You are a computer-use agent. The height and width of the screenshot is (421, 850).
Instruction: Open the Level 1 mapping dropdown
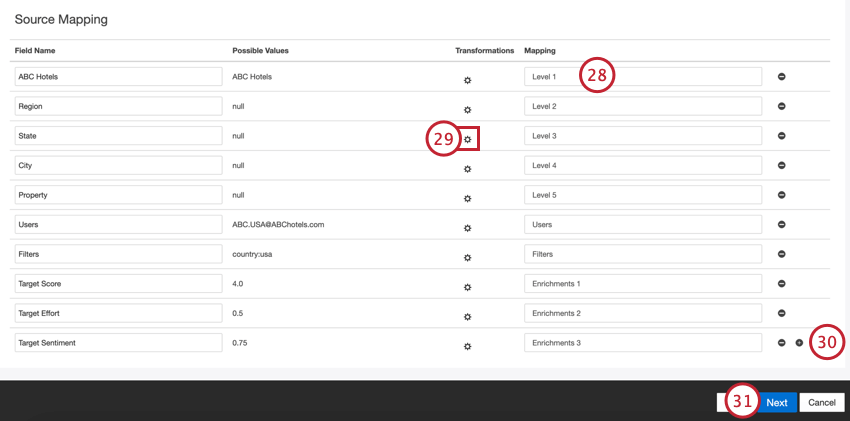coord(643,76)
